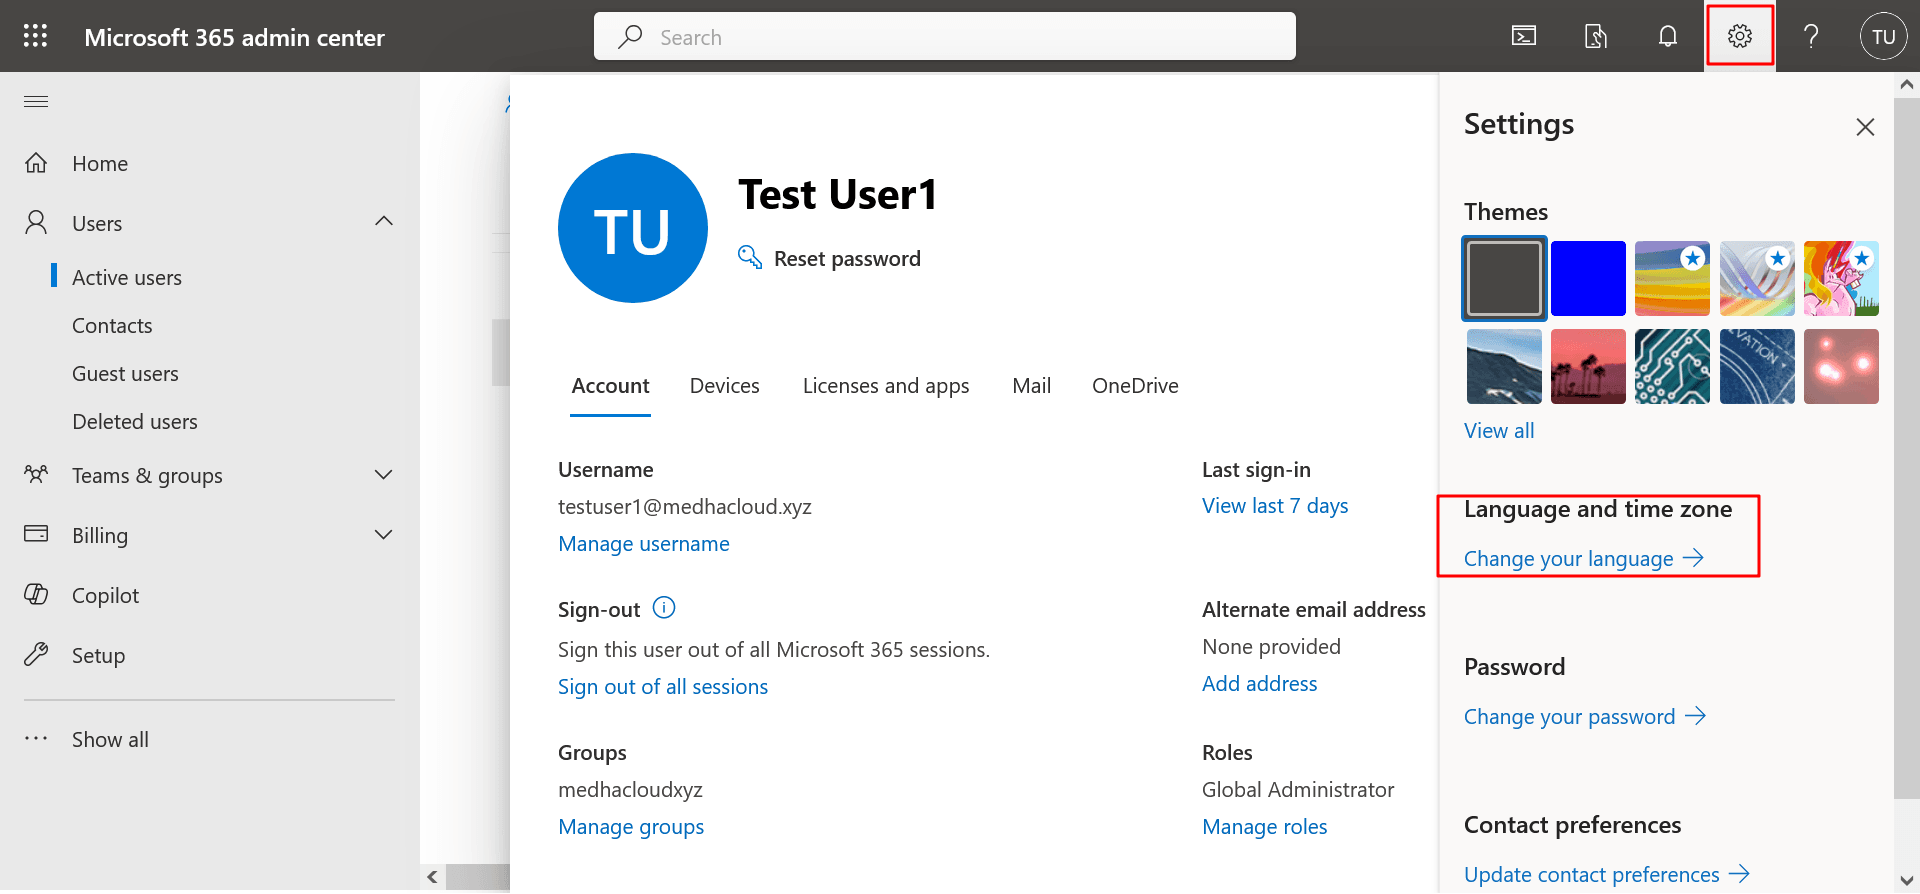Click the Users person icon
Screen dimensions: 1920x894
coord(36,222)
